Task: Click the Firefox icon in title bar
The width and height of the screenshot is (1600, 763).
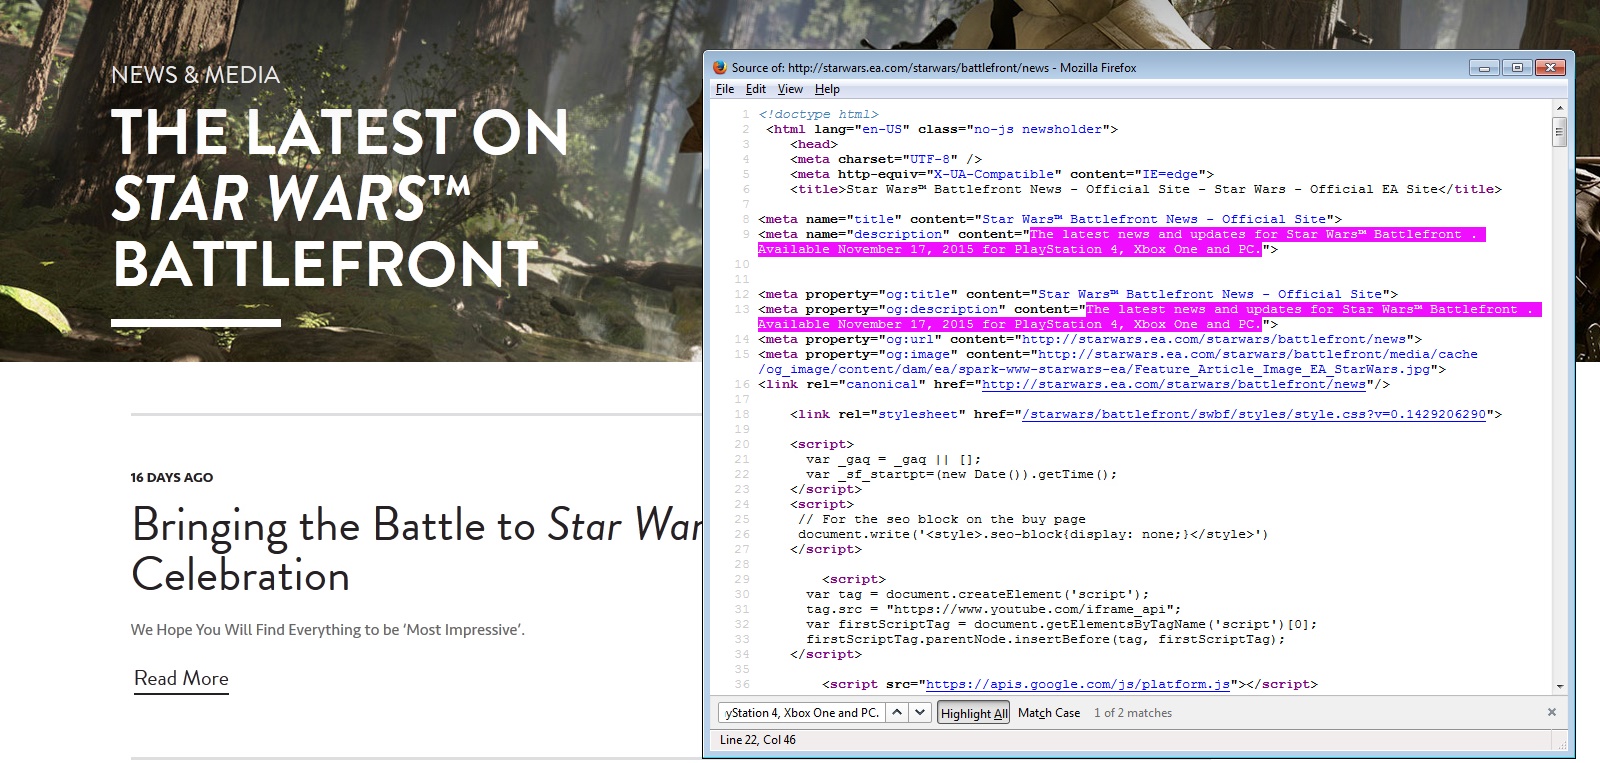Action: (719, 67)
